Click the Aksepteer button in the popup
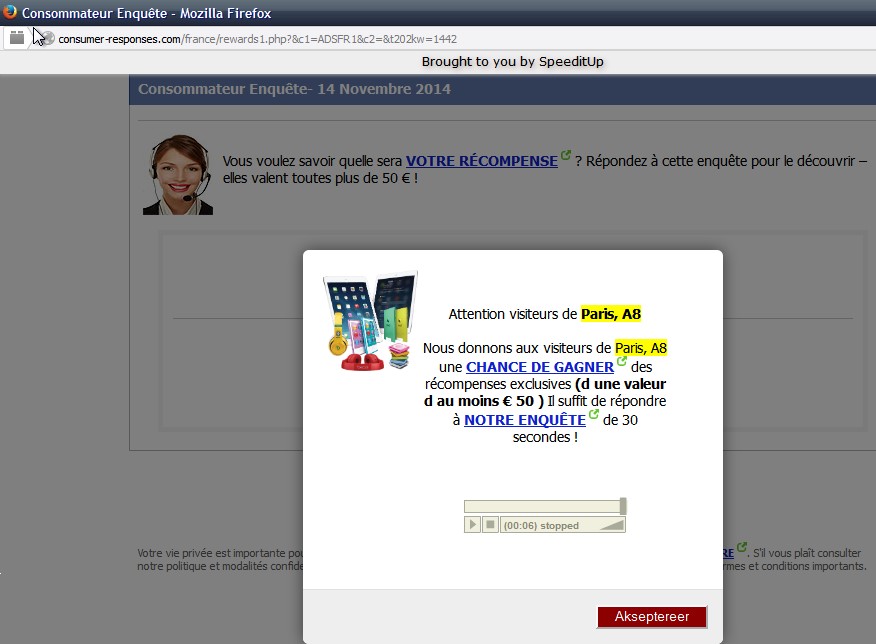 652,616
